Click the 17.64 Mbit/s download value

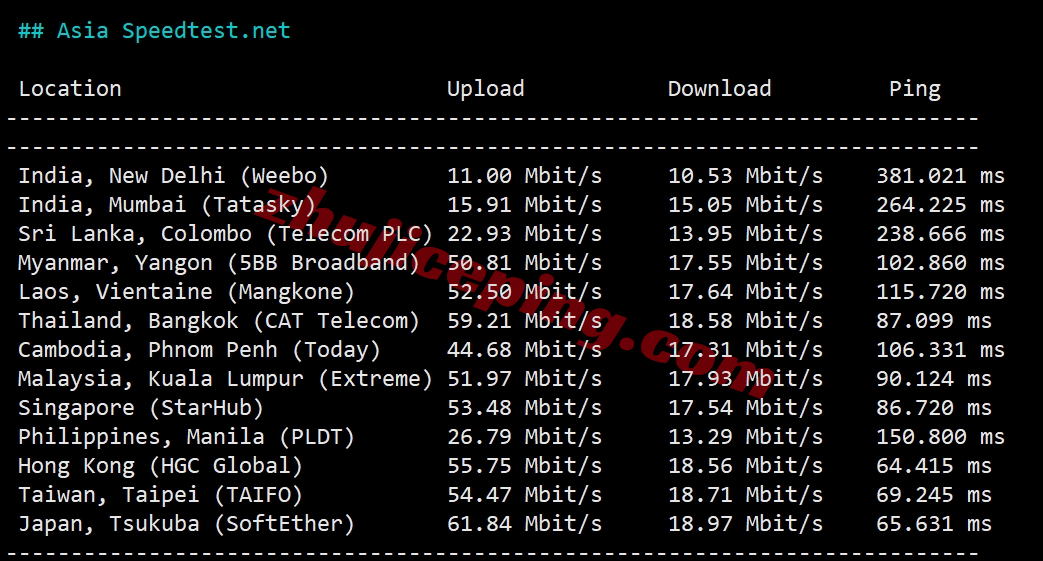[x=745, y=291]
